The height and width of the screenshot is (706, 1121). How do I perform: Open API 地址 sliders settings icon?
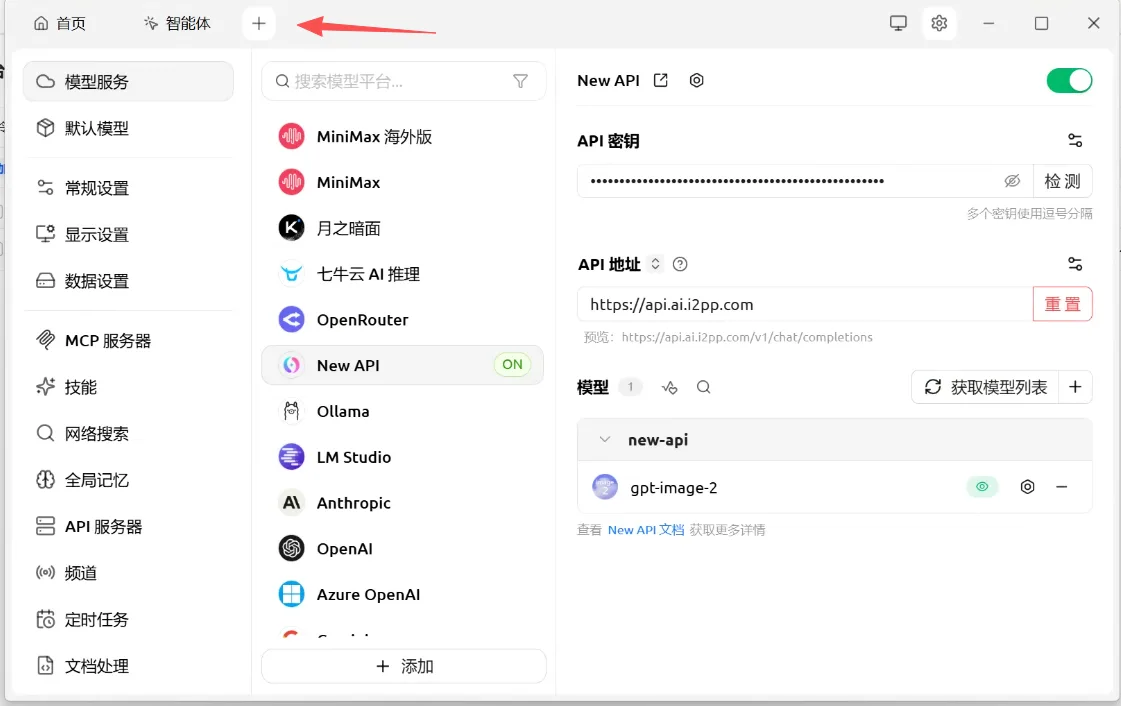coord(1075,264)
